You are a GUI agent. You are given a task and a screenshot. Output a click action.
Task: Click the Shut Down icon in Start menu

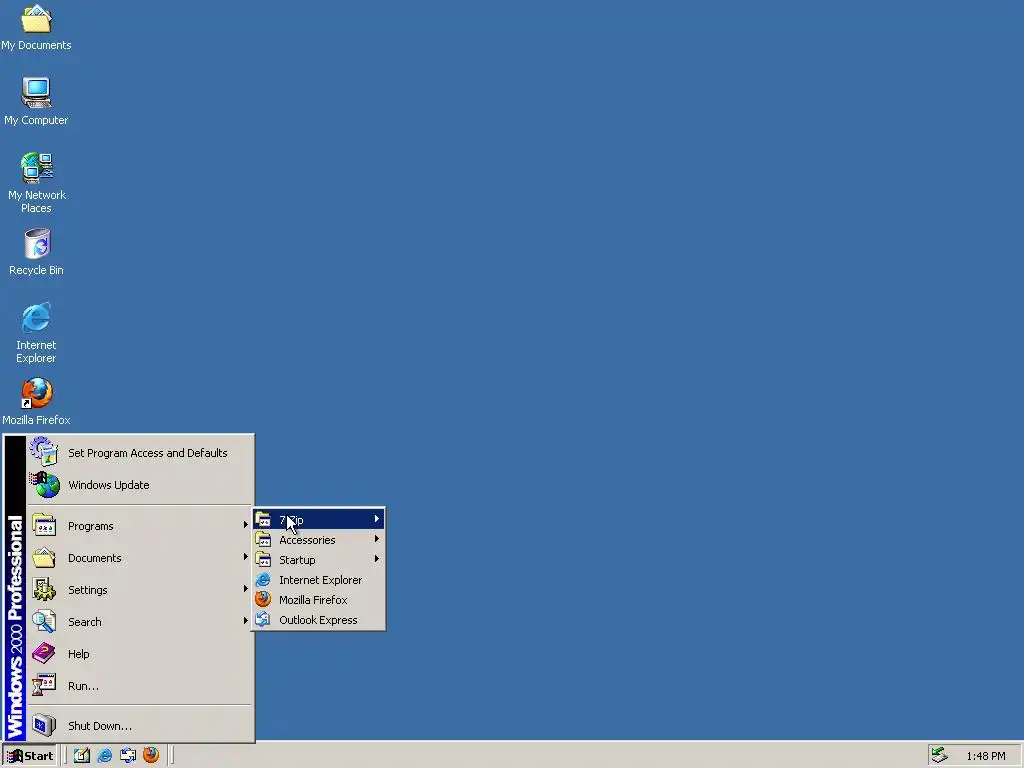click(x=44, y=725)
